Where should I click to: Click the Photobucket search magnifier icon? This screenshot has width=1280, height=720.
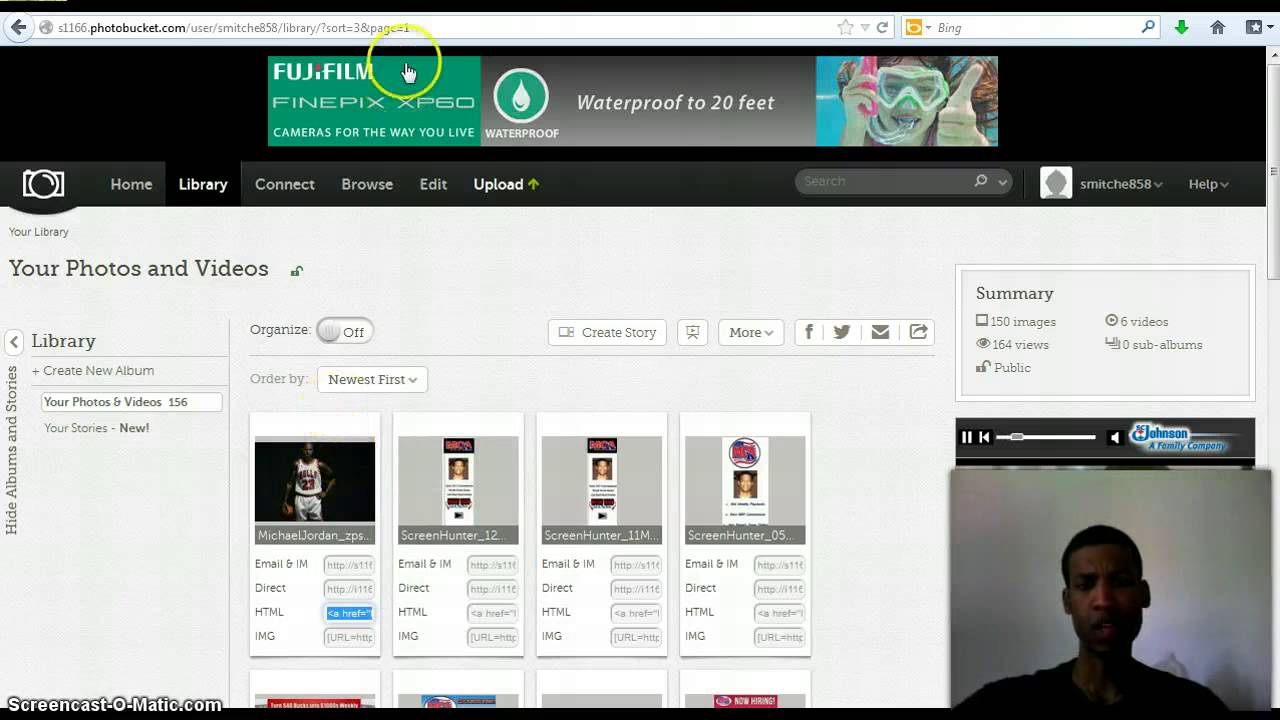pyautogui.click(x=981, y=181)
